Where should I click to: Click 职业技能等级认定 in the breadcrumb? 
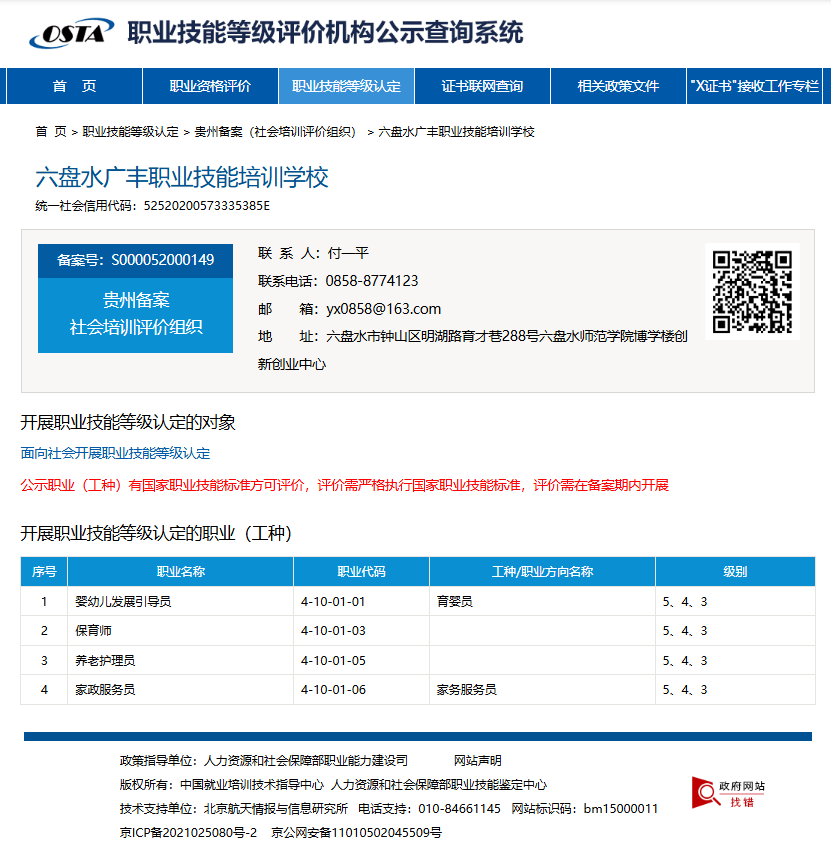(130, 132)
